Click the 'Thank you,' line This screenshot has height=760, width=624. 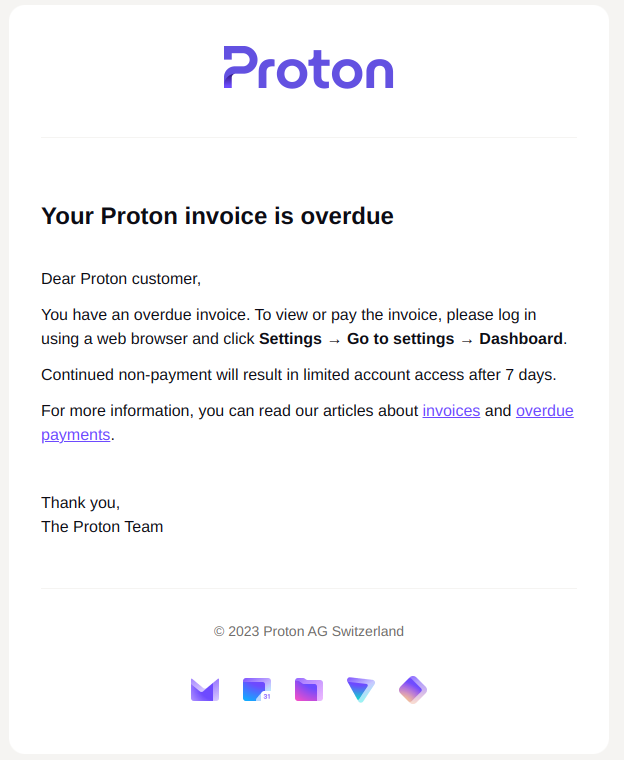80,502
